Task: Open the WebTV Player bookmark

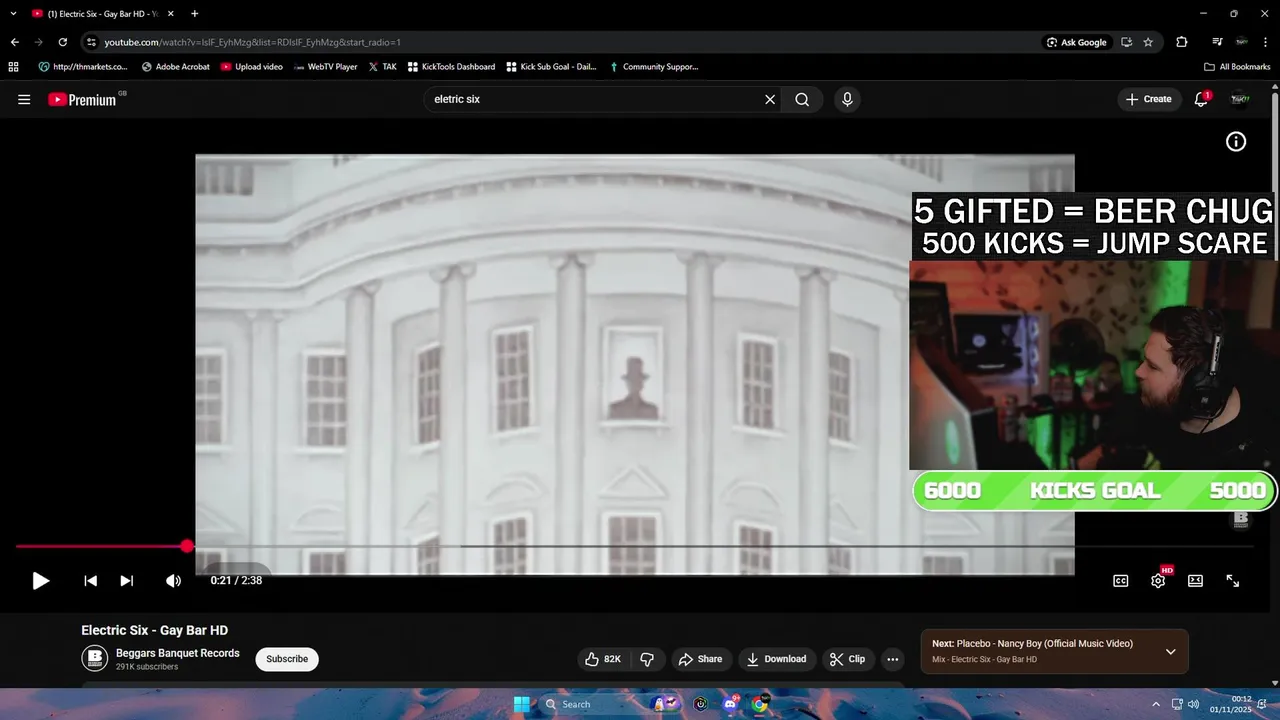Action: click(x=325, y=67)
